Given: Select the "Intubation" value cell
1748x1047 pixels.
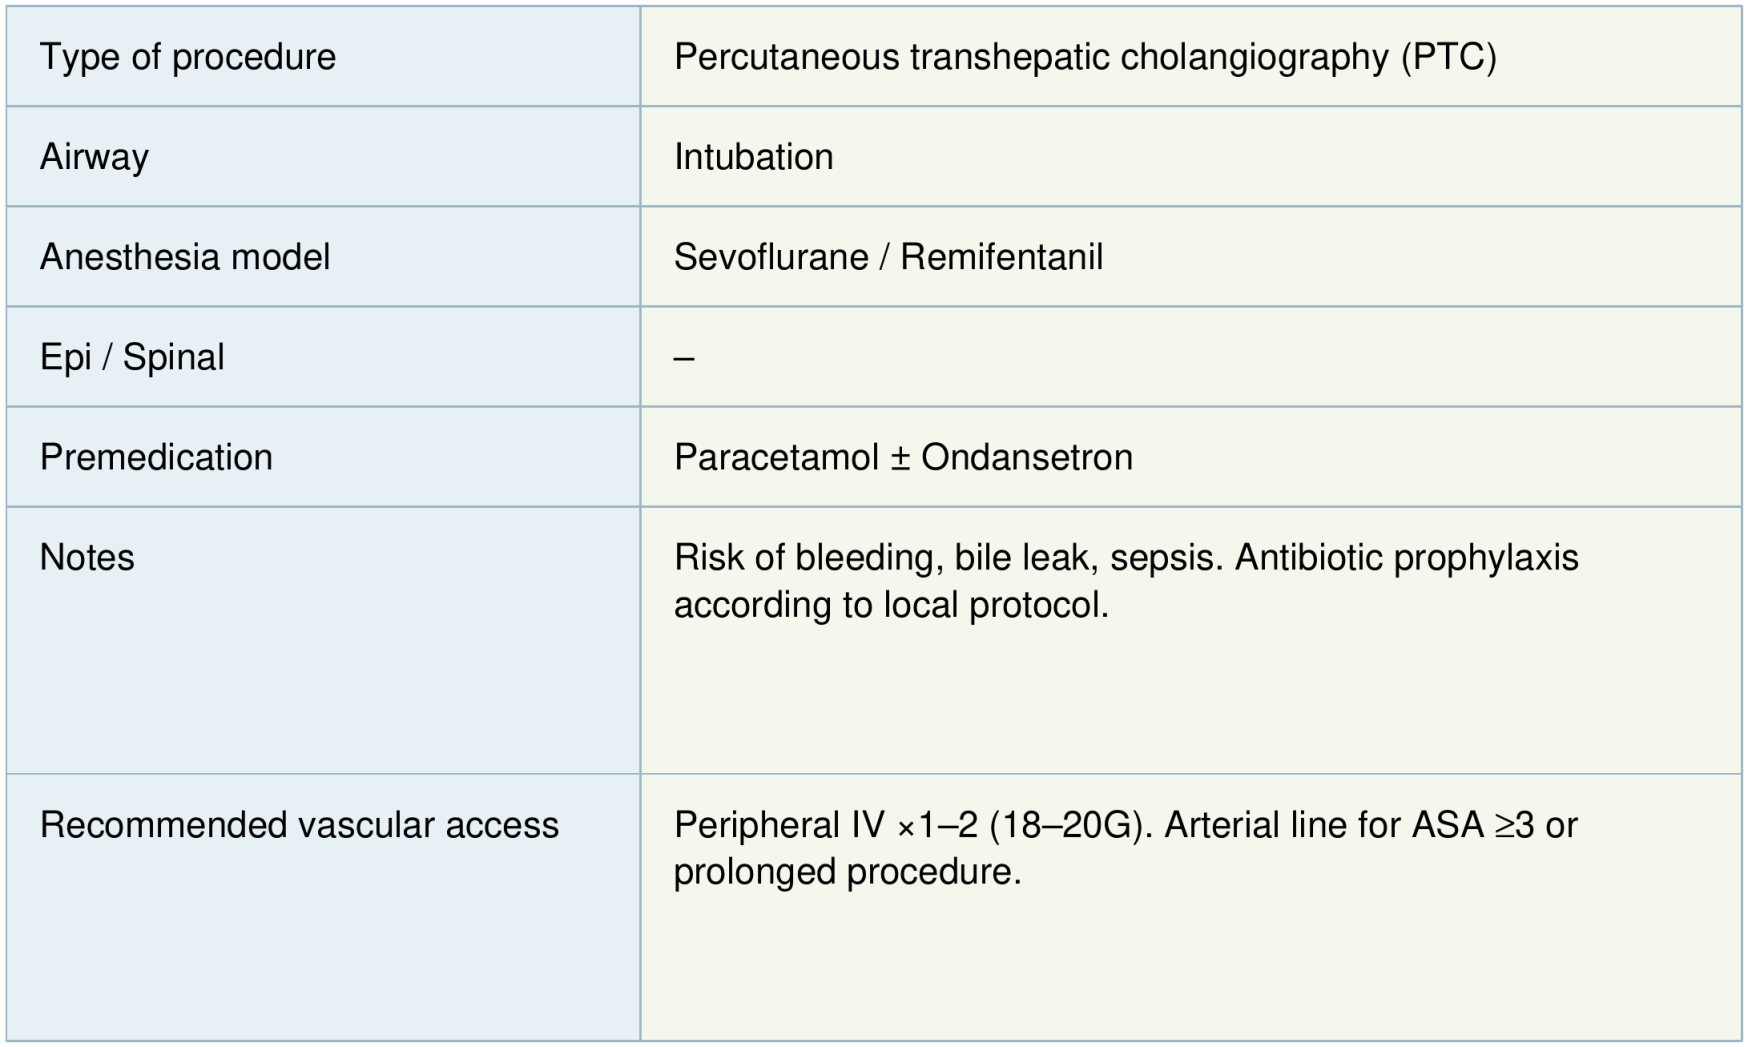Looking at the screenshot, I should tap(753, 157).
